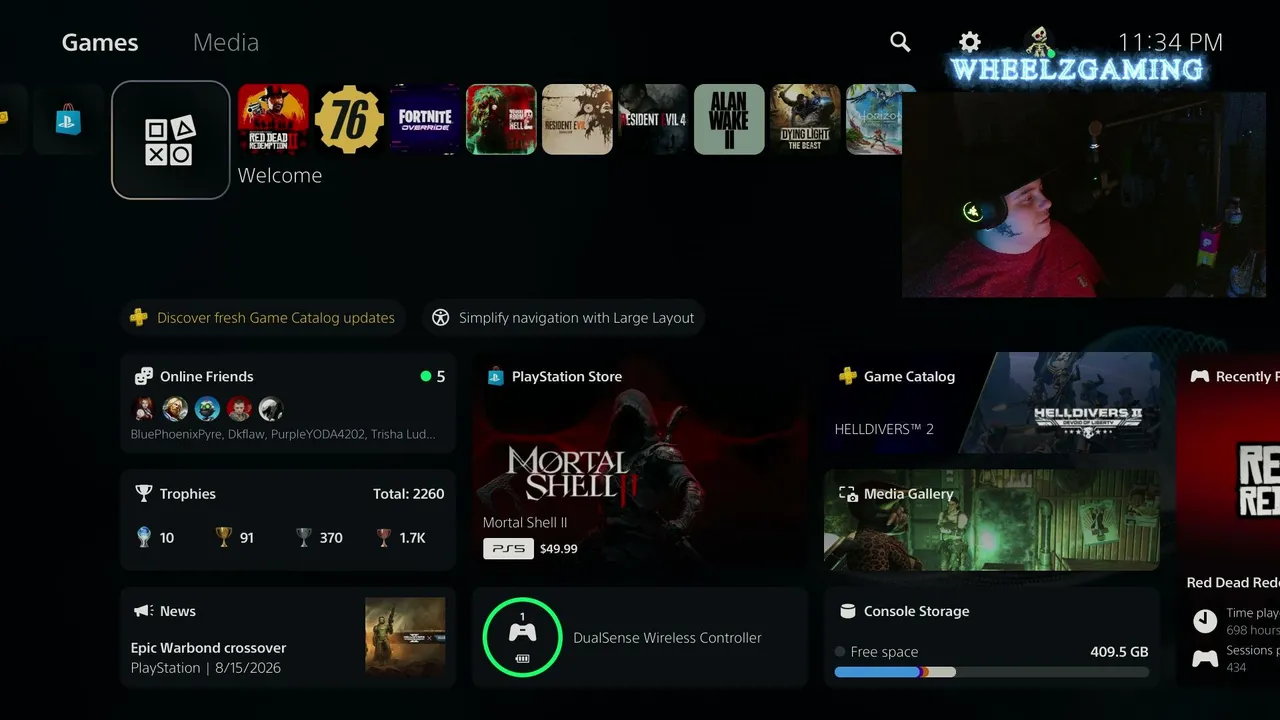Click the Total: 2260 trophy count
The image size is (1280, 720).
(408, 494)
